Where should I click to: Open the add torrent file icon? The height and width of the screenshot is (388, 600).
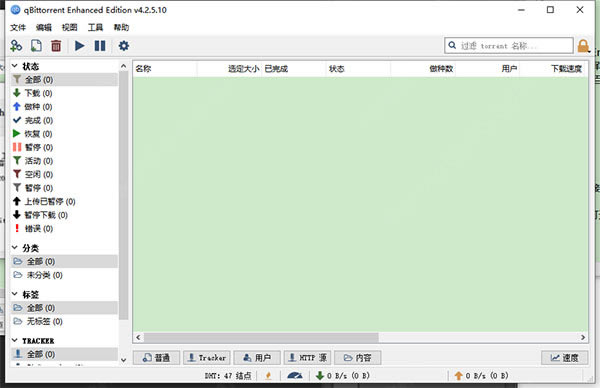click(36, 46)
